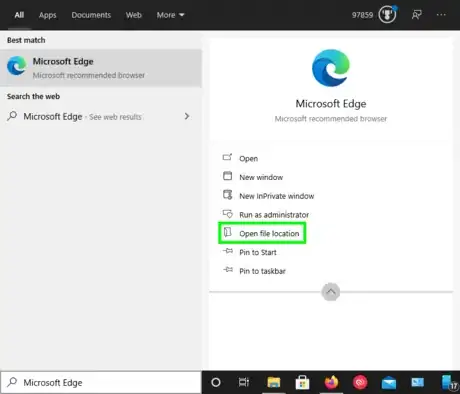Click the Best match heading
Screen dimensions: 460x394
(x=26, y=40)
